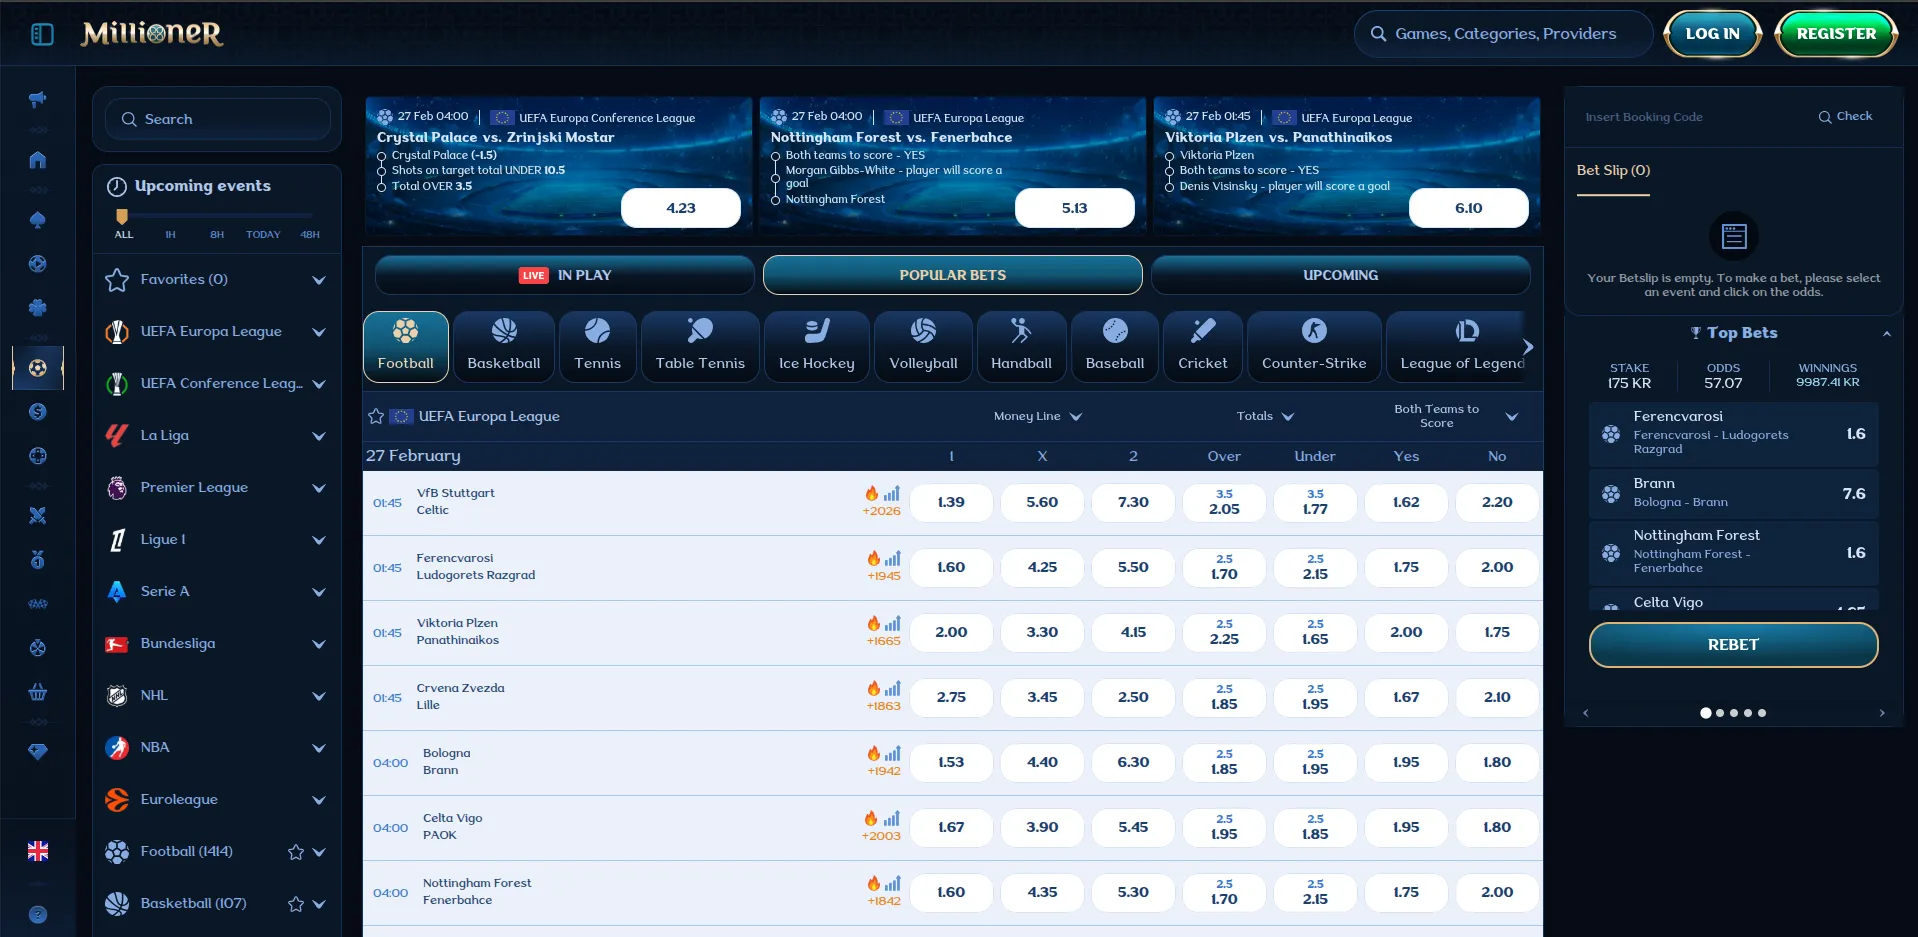Image resolution: width=1918 pixels, height=937 pixels.
Task: Open the Money Line market dropdown
Action: coord(1037,416)
